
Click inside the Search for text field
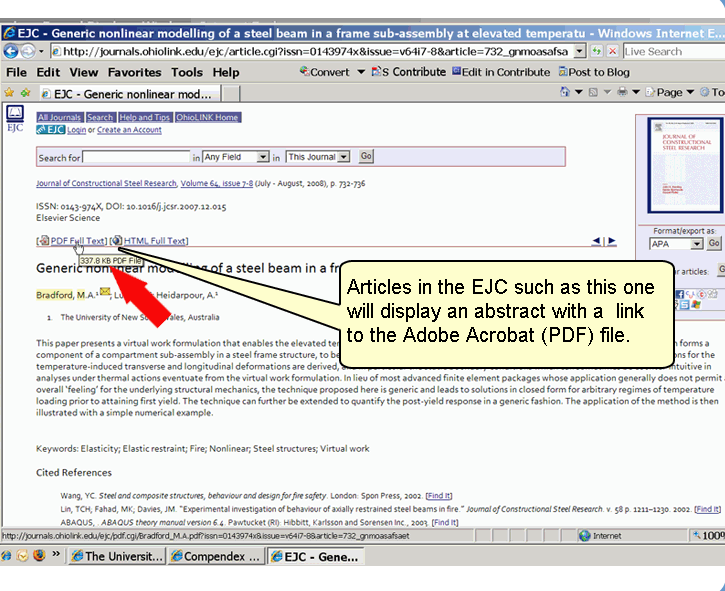pyautogui.click(x=136, y=157)
